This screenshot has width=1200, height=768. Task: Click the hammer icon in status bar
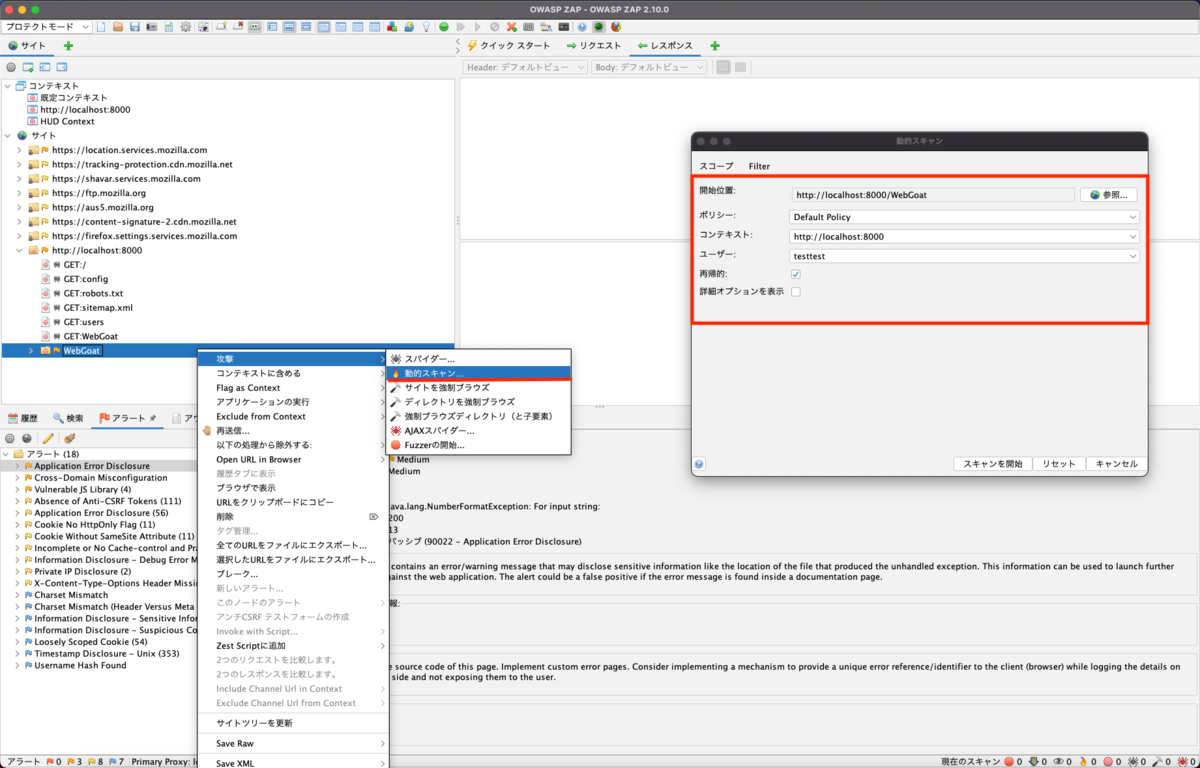click(x=1157, y=762)
